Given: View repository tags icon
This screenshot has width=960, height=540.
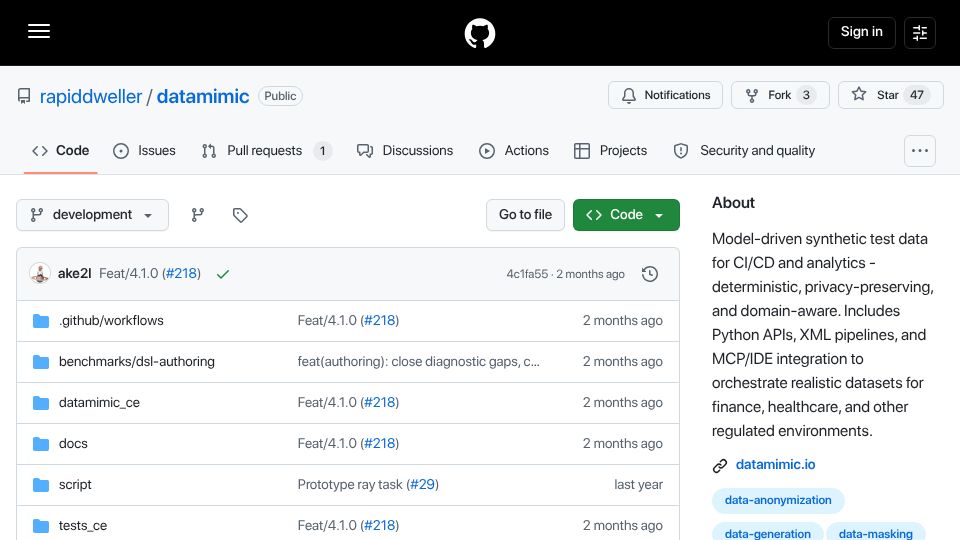Looking at the screenshot, I should click(240, 215).
